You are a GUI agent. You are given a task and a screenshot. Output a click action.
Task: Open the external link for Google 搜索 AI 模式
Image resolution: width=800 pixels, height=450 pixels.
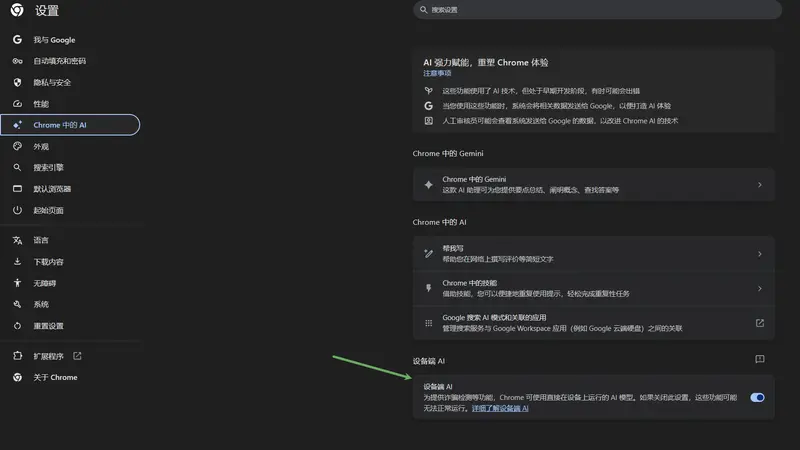[760, 323]
